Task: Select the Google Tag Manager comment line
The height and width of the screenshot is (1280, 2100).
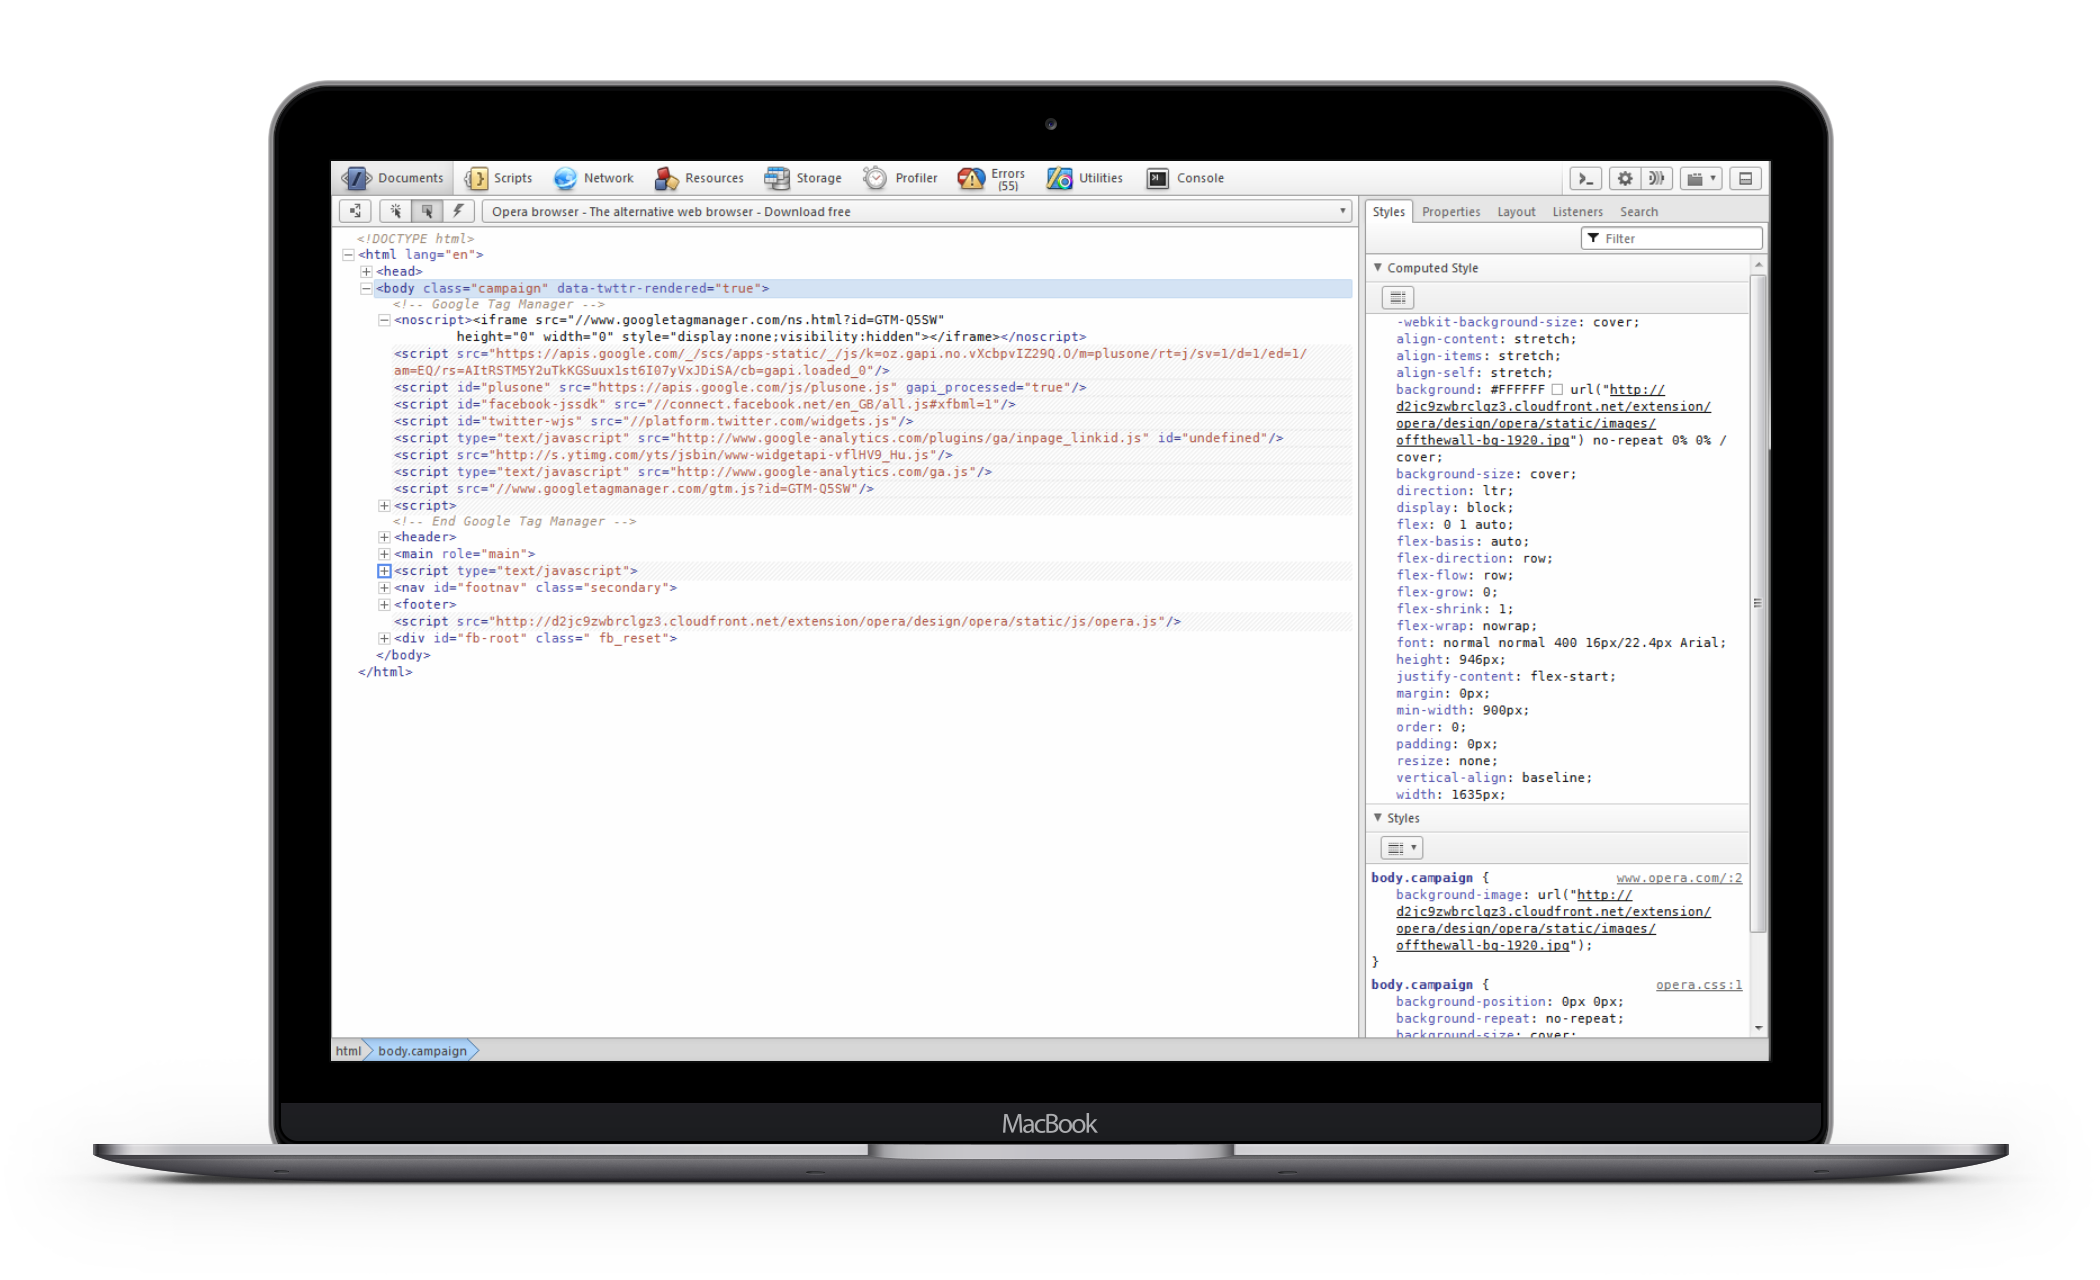Action: click(x=499, y=304)
